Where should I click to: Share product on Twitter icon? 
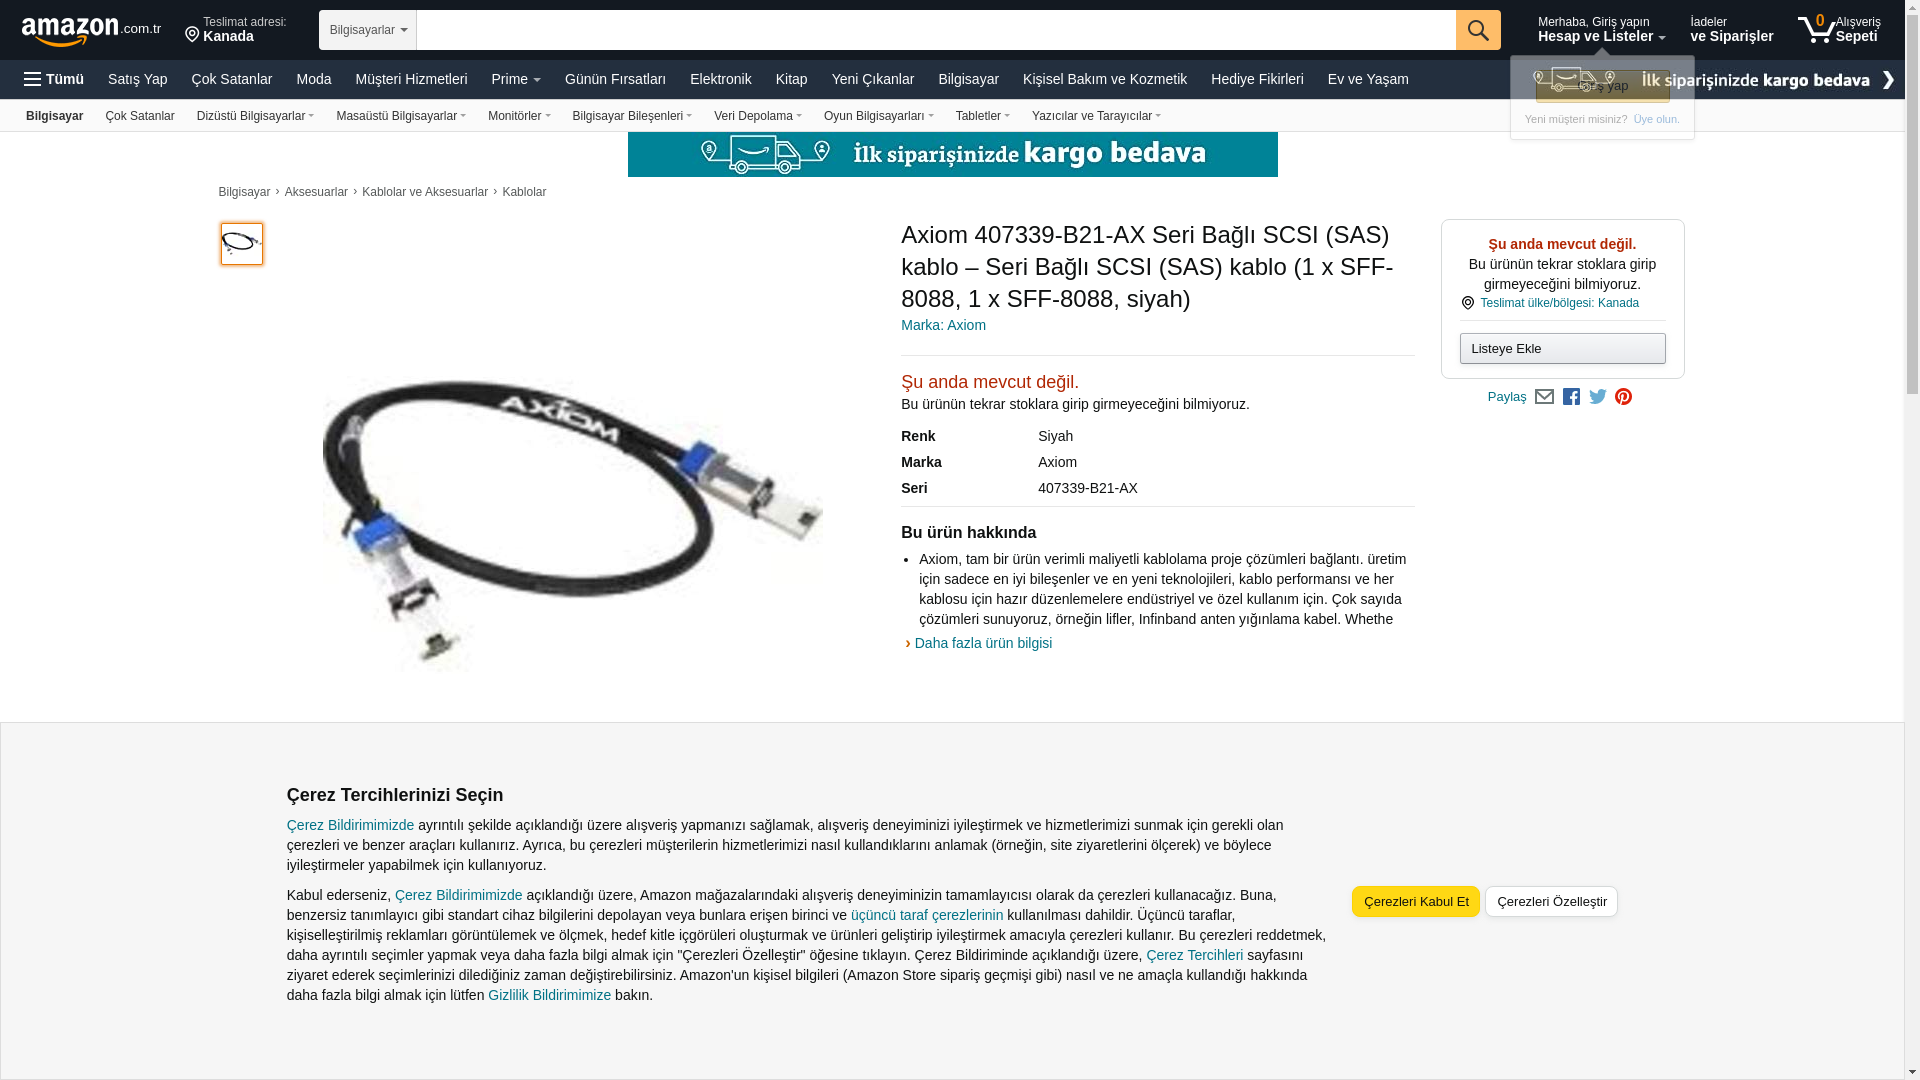(1598, 397)
